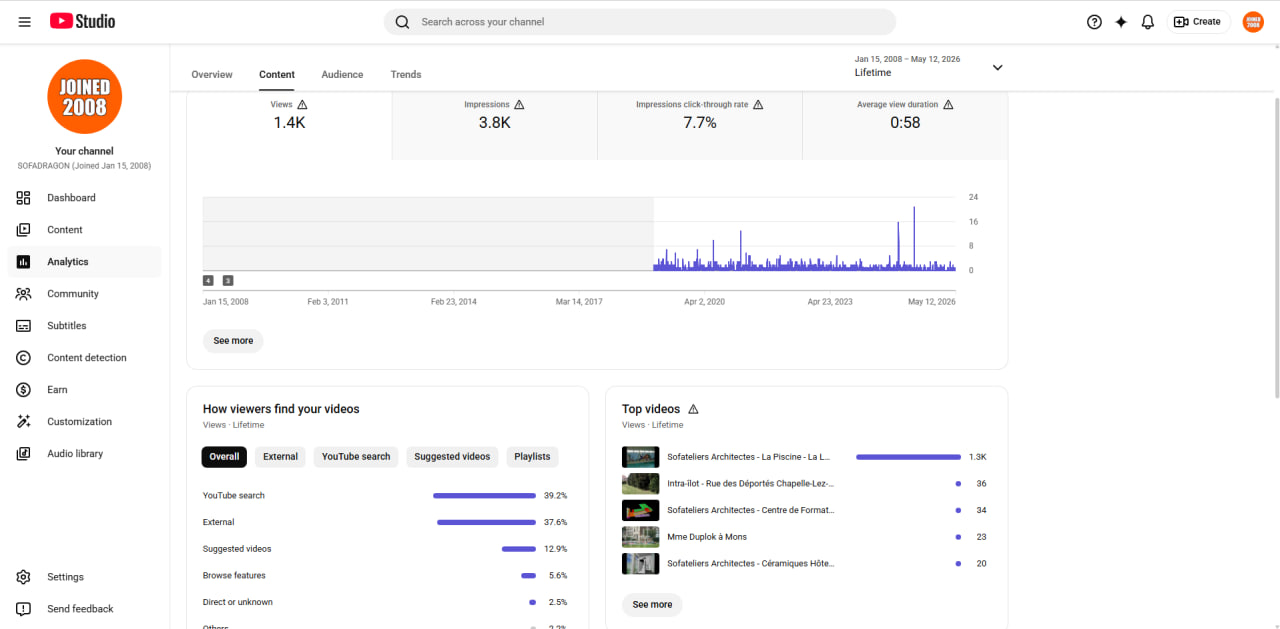Image resolution: width=1280 pixels, height=629 pixels.
Task: Click the Direct or unknown 2.5% row
Action: pos(385,602)
